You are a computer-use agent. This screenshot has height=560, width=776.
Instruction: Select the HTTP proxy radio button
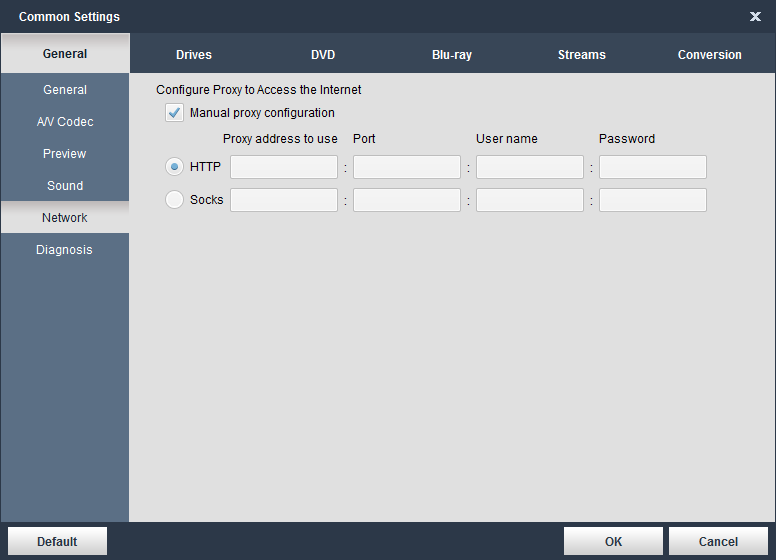pos(175,167)
